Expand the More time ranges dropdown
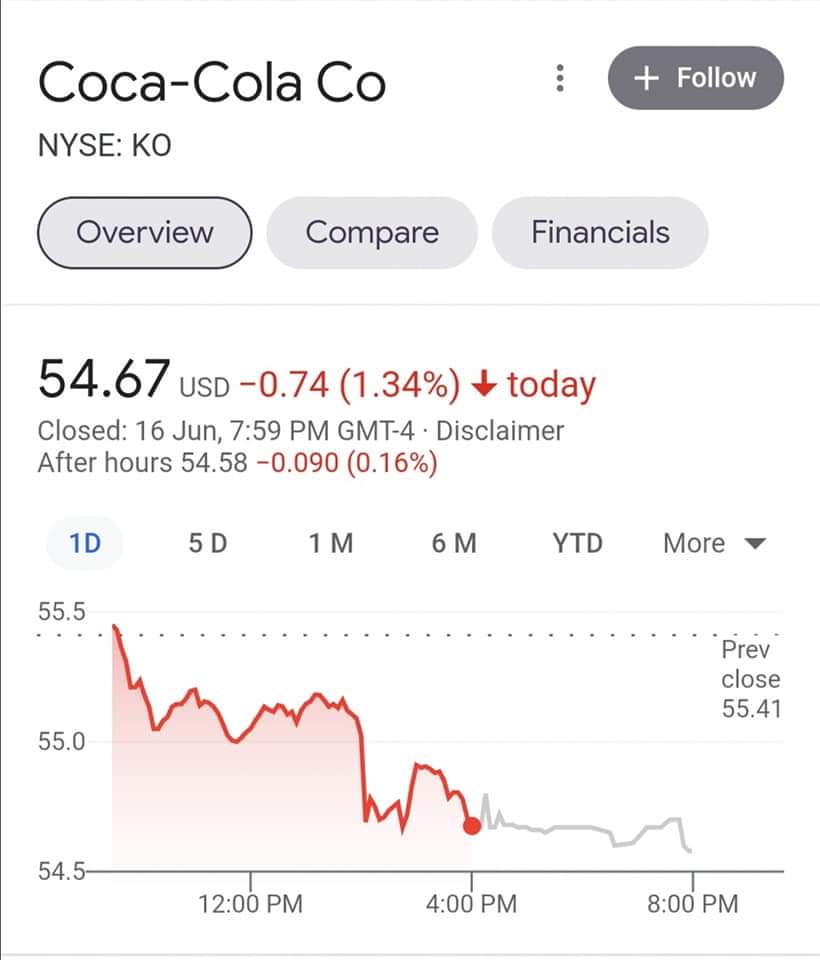Viewport: 820px width, 960px height. pyautogui.click(x=713, y=544)
